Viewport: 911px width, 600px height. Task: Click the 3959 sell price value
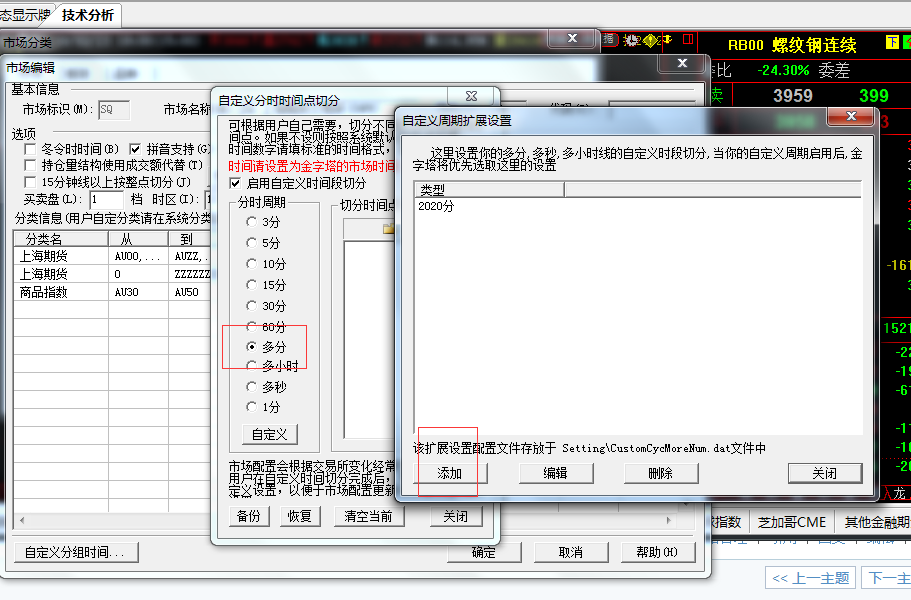pyautogui.click(x=792, y=96)
